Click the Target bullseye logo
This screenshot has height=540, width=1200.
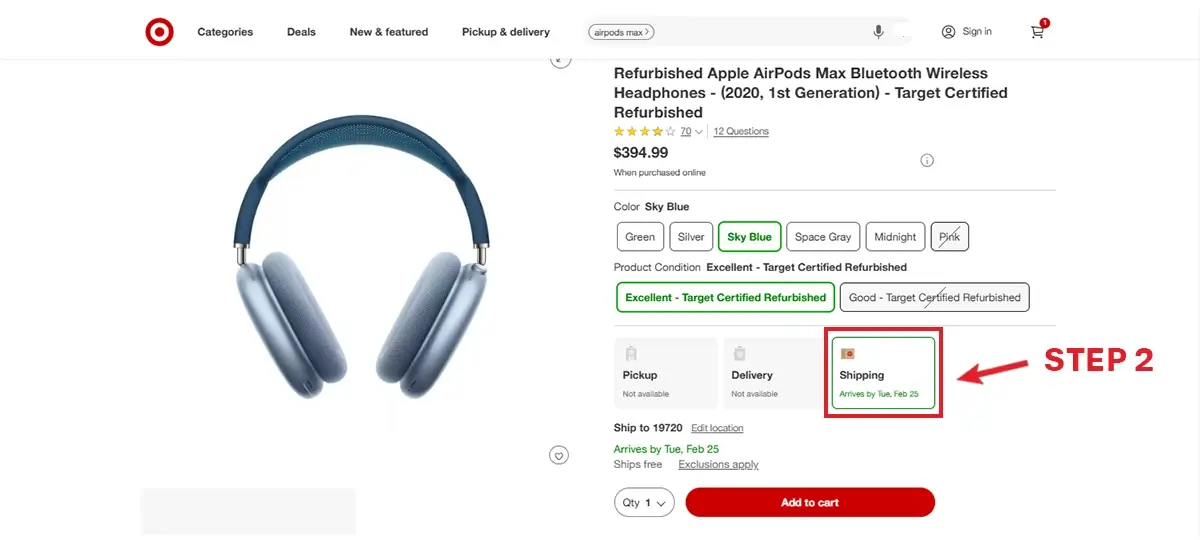(159, 32)
